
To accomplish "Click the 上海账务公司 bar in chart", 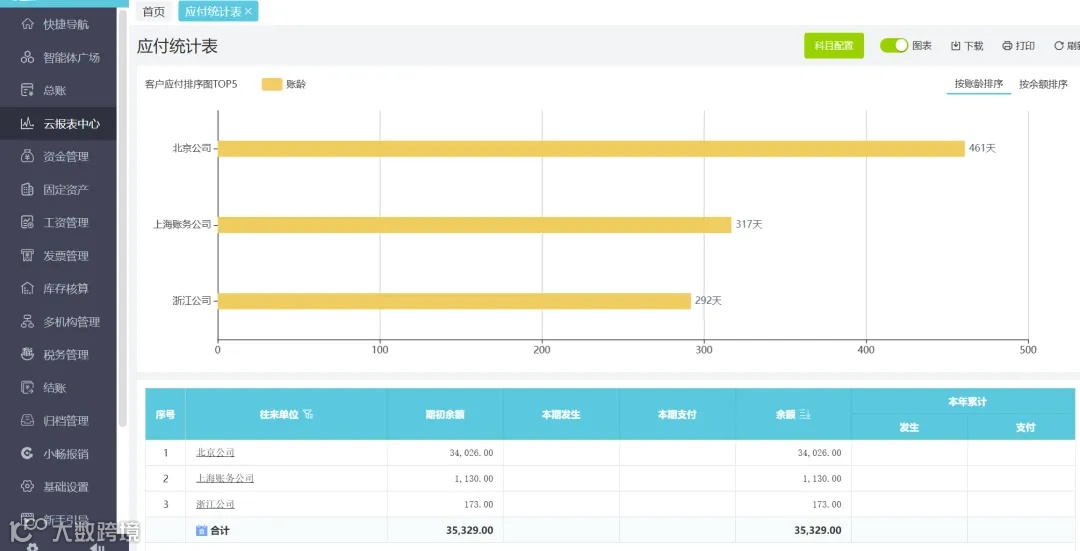I will [x=475, y=225].
